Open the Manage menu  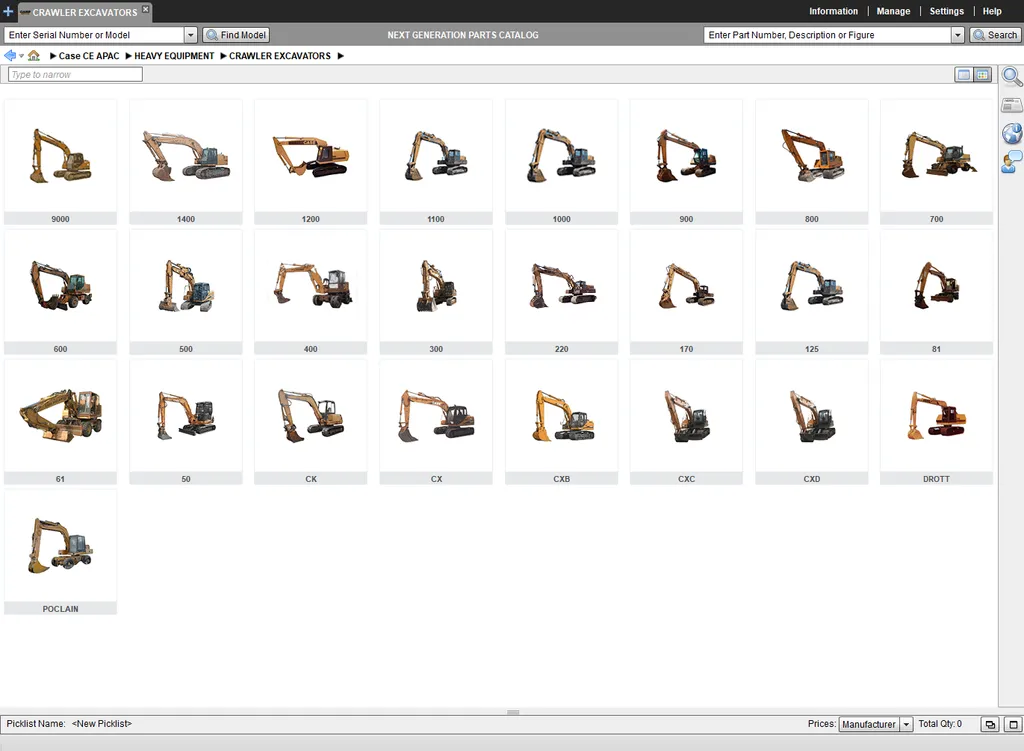893,11
